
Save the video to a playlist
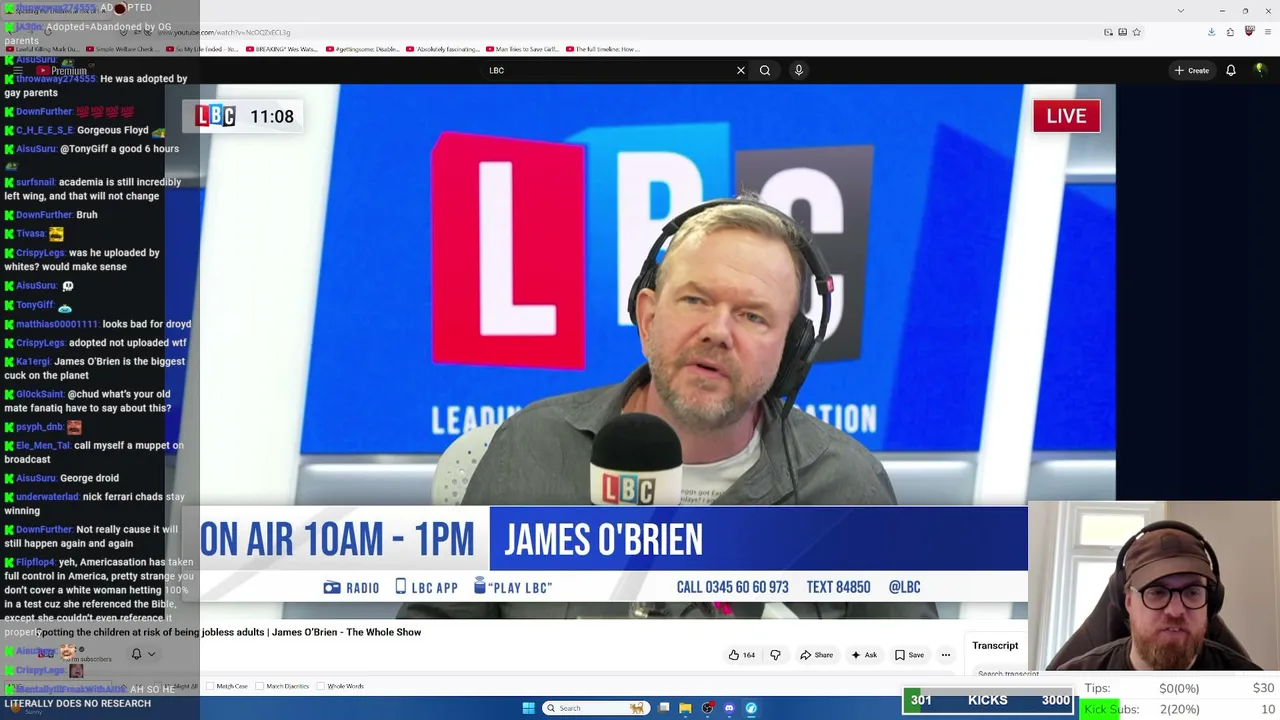click(909, 655)
